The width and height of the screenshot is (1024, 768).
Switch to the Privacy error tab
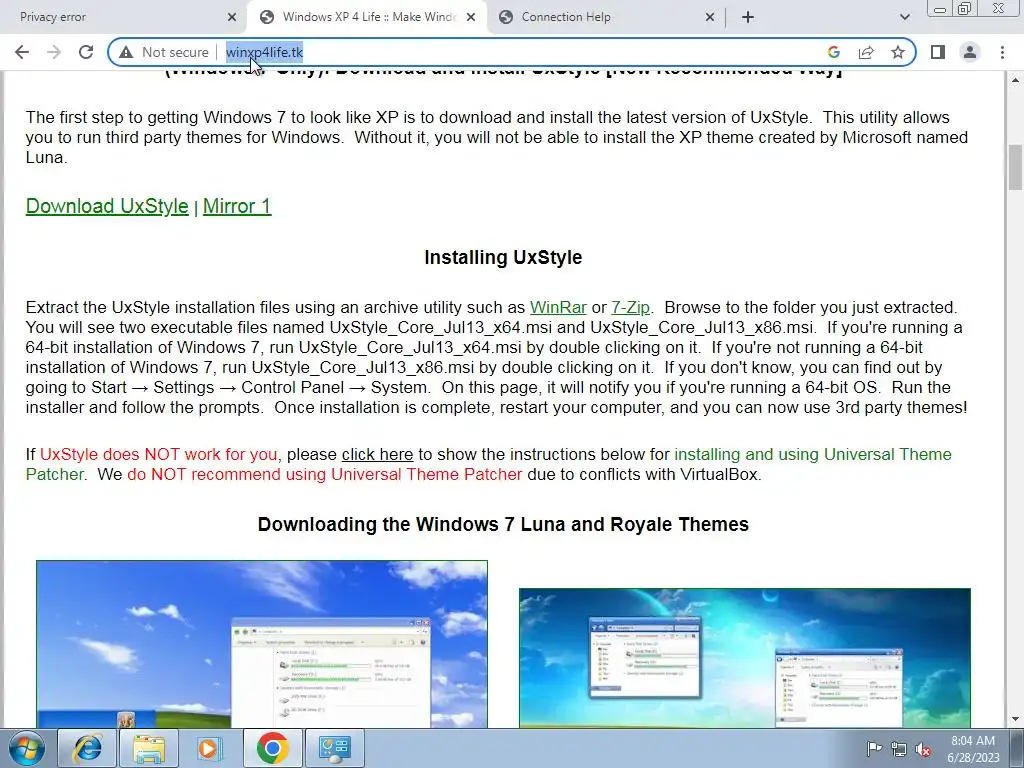[x=124, y=17]
